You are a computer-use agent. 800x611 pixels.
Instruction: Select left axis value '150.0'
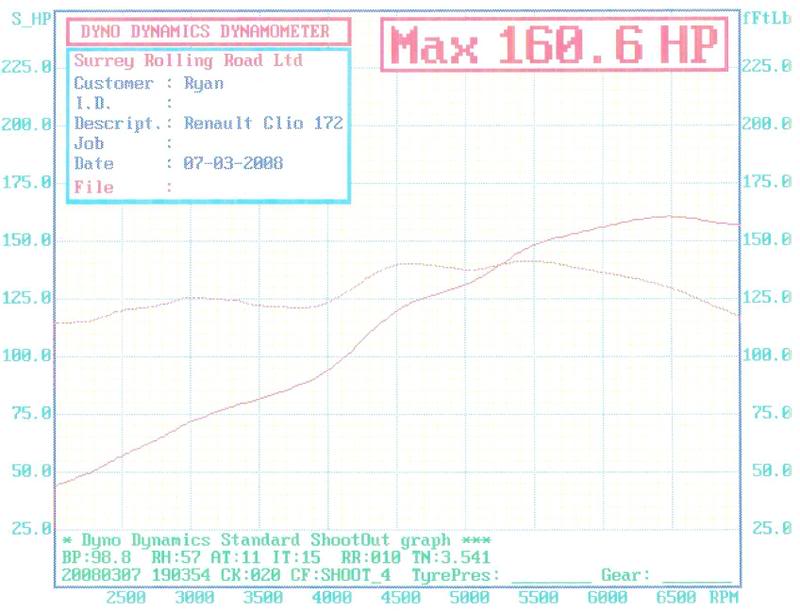click(27, 240)
